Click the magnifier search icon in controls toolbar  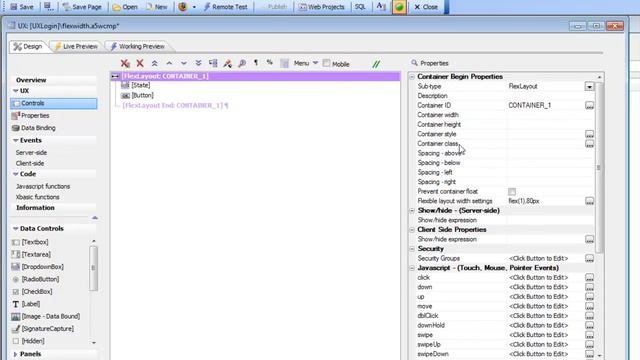coord(242,63)
